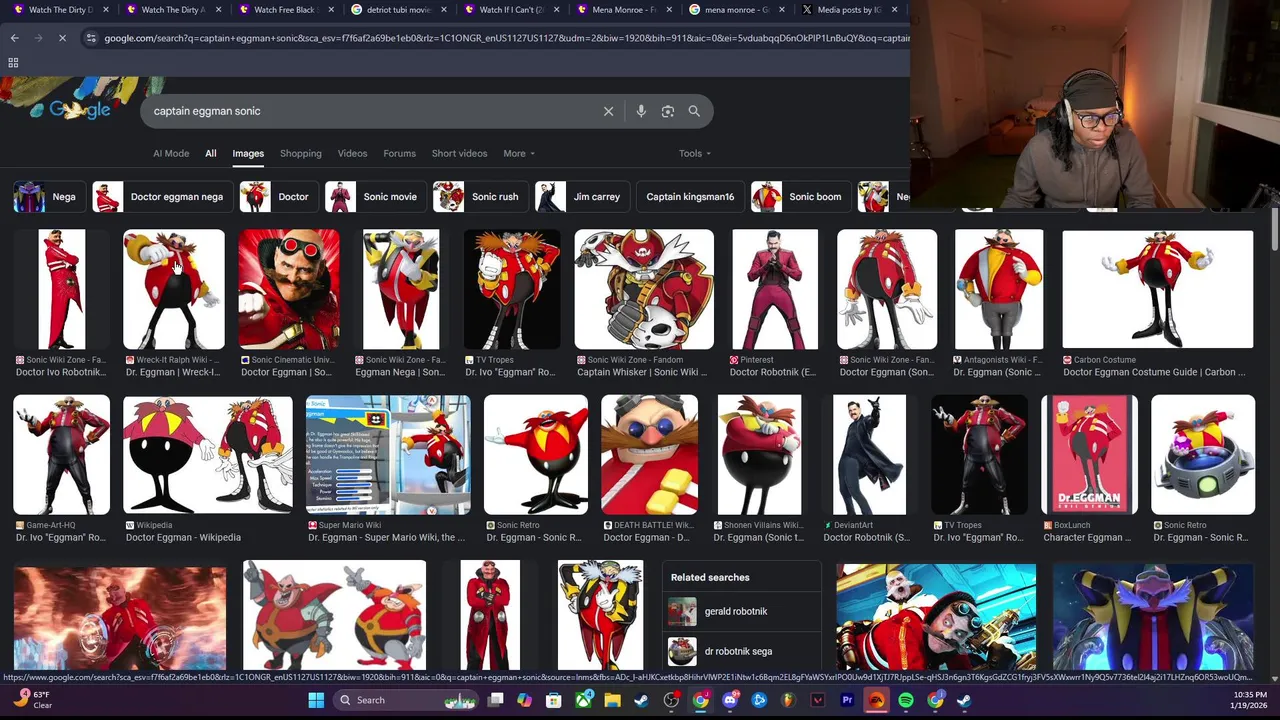Filter by the 'Doctor' chip
The height and width of the screenshot is (720, 1280).
point(277,197)
